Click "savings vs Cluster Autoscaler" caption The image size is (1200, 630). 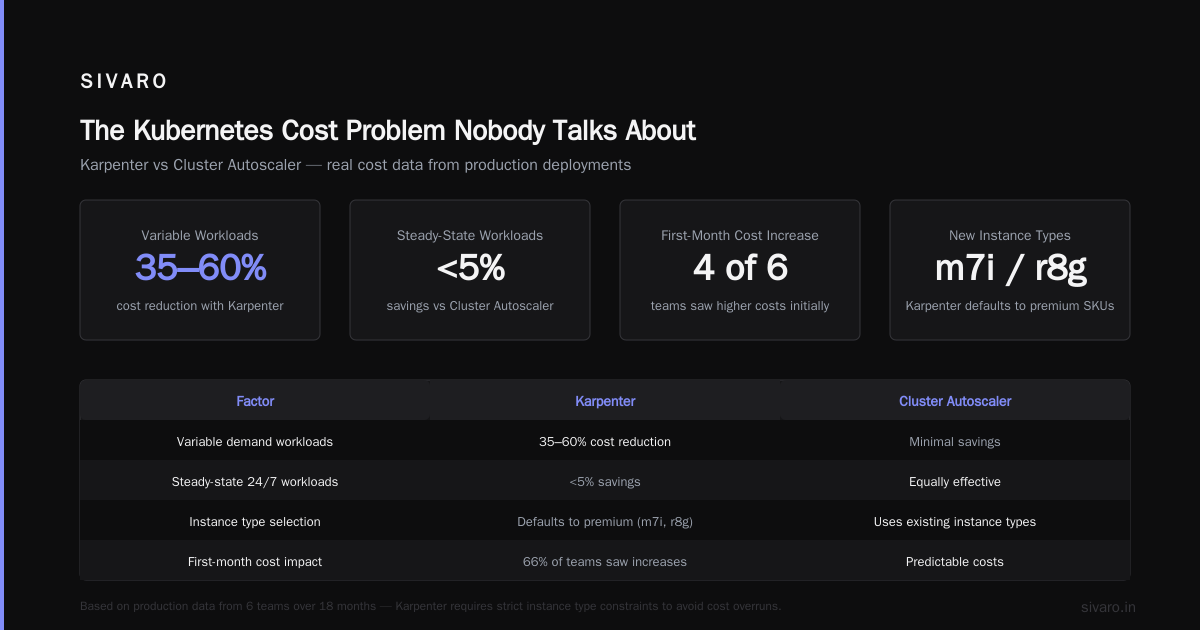[470, 306]
